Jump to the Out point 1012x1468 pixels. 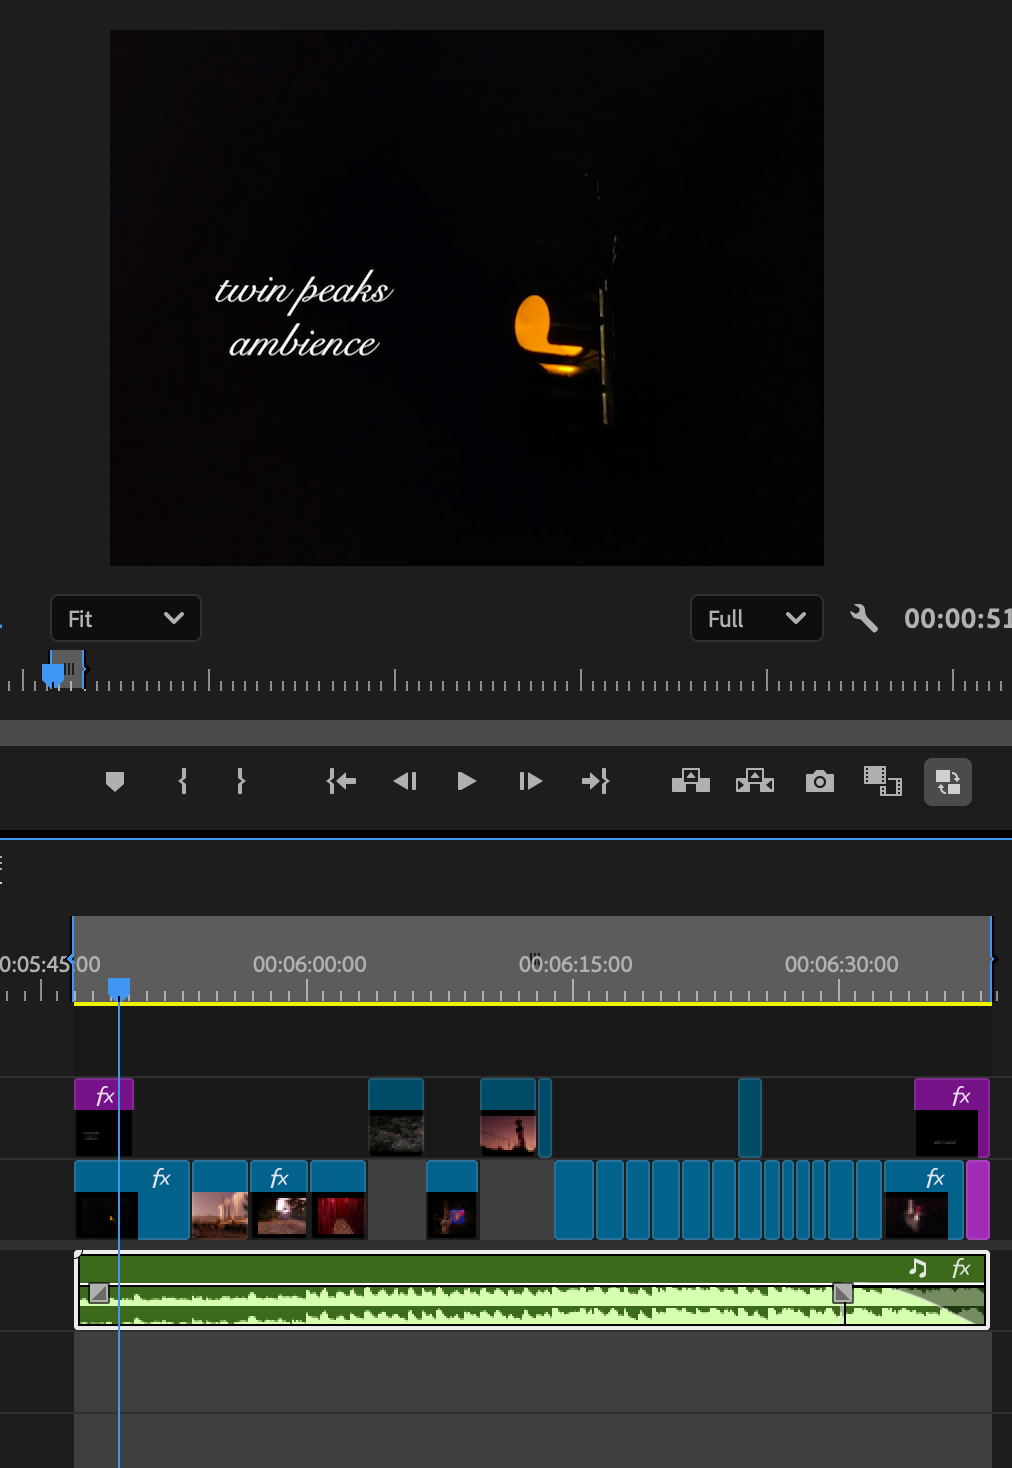pos(596,781)
